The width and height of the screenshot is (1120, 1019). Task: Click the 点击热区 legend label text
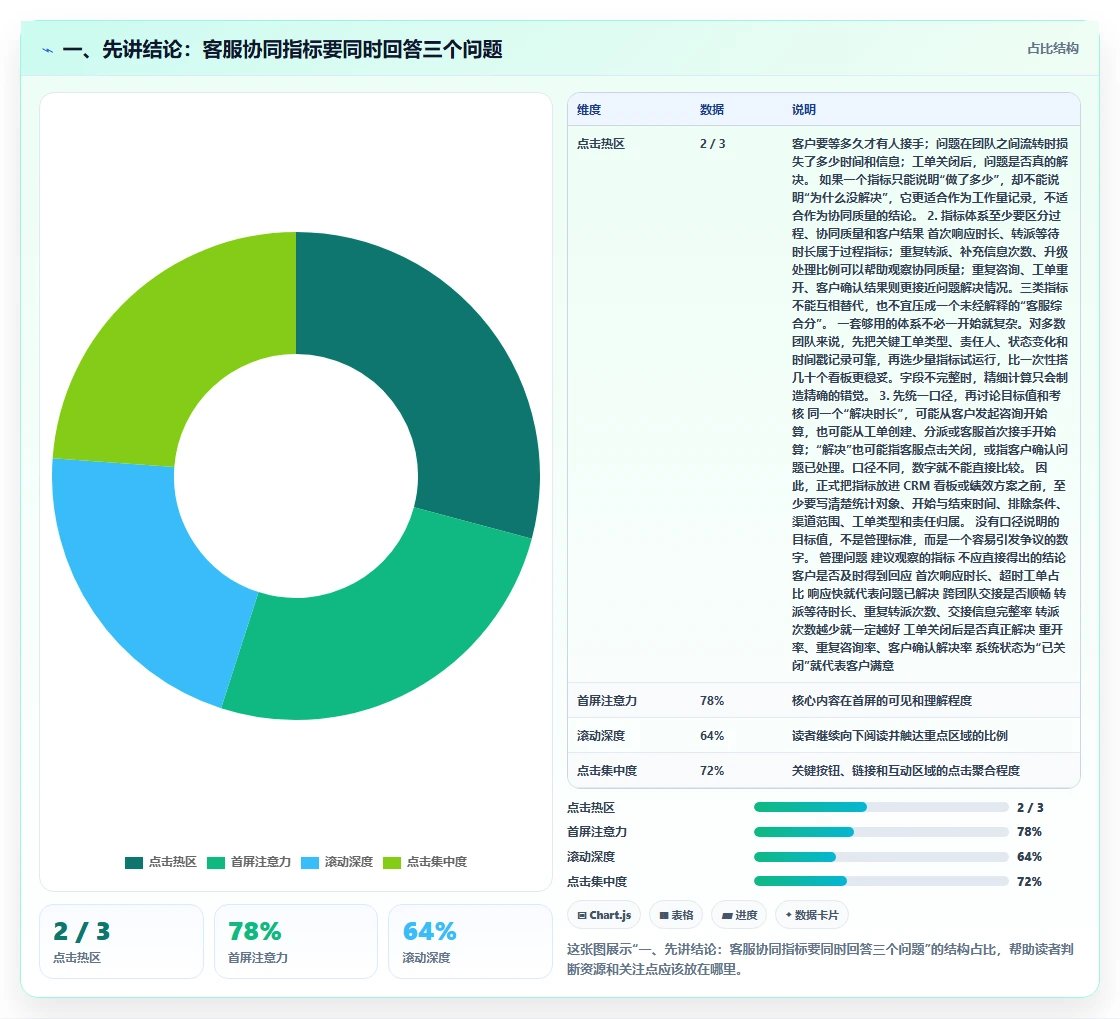(x=173, y=863)
